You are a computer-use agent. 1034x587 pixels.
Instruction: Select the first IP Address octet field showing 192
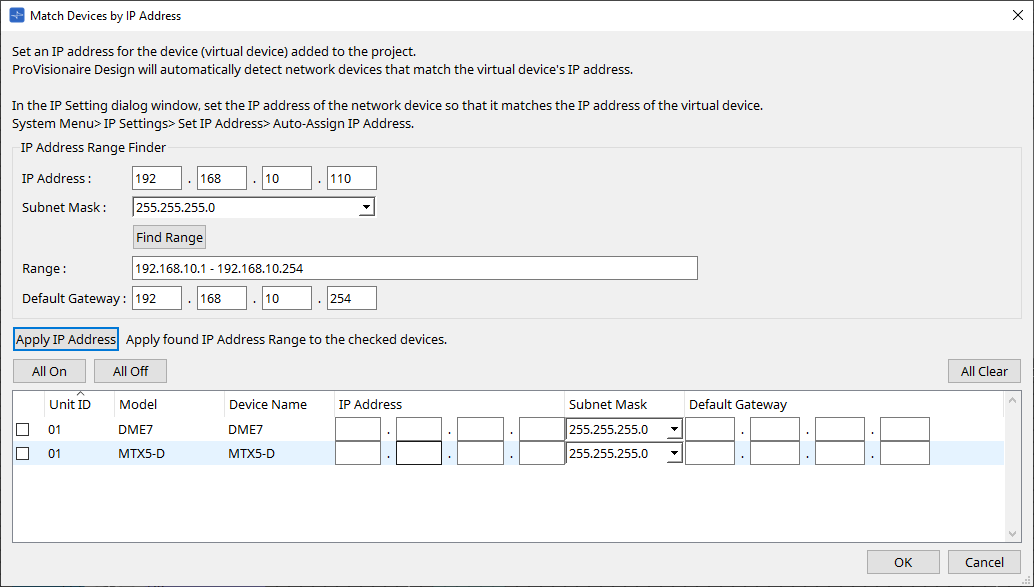pyautogui.click(x=156, y=177)
